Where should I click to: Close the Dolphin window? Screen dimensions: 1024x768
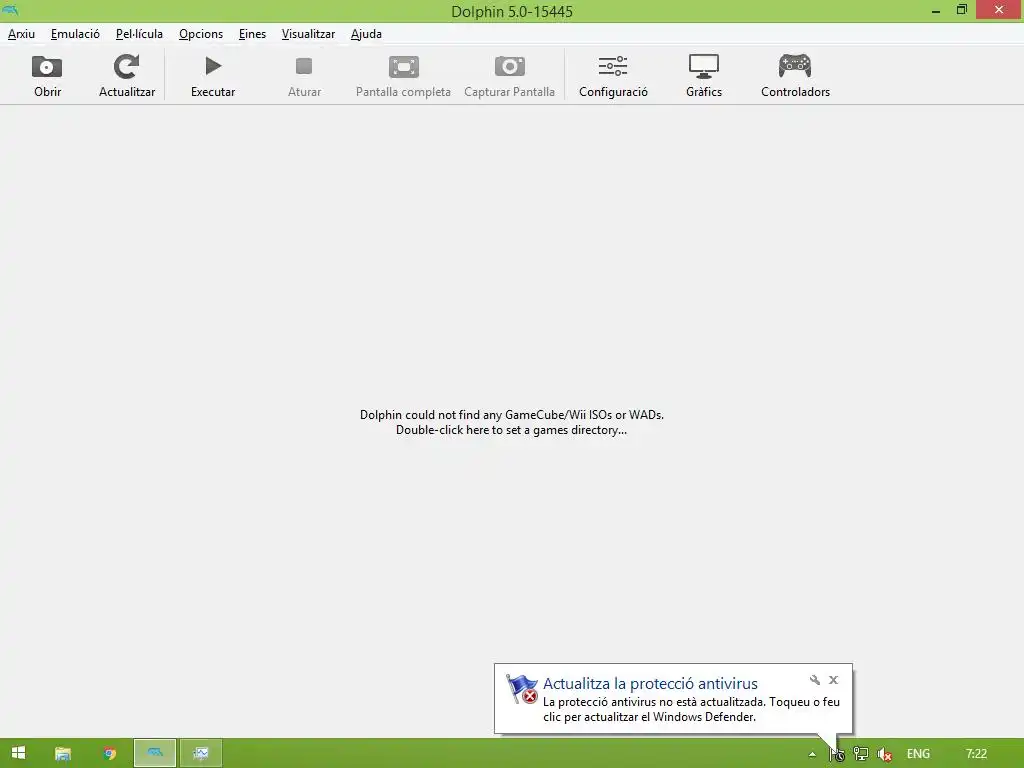(x=999, y=10)
